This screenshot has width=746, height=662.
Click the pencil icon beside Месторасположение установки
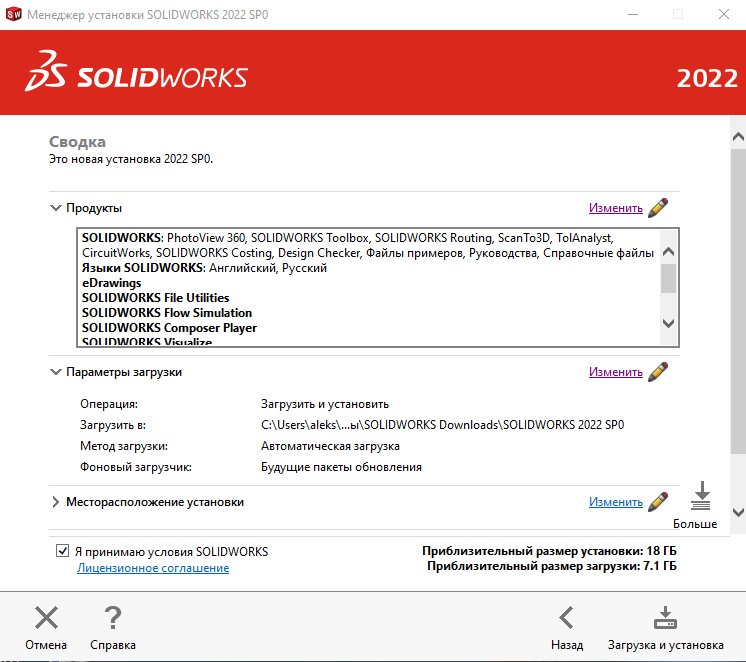tap(658, 502)
